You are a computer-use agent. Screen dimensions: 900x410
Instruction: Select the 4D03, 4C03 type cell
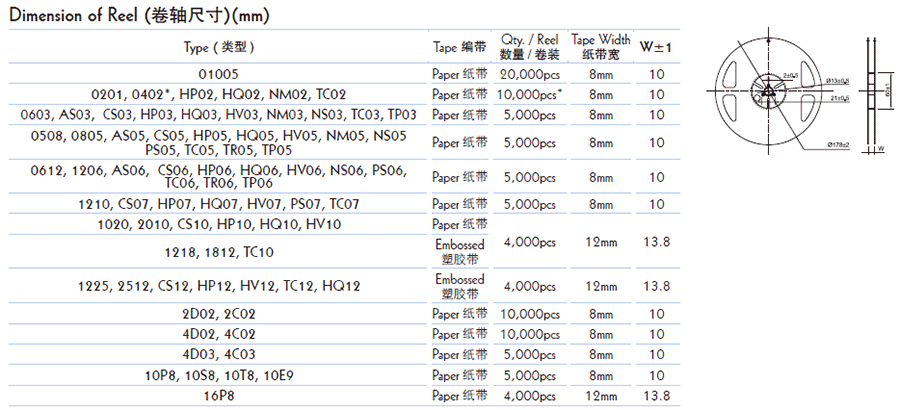tap(220, 354)
